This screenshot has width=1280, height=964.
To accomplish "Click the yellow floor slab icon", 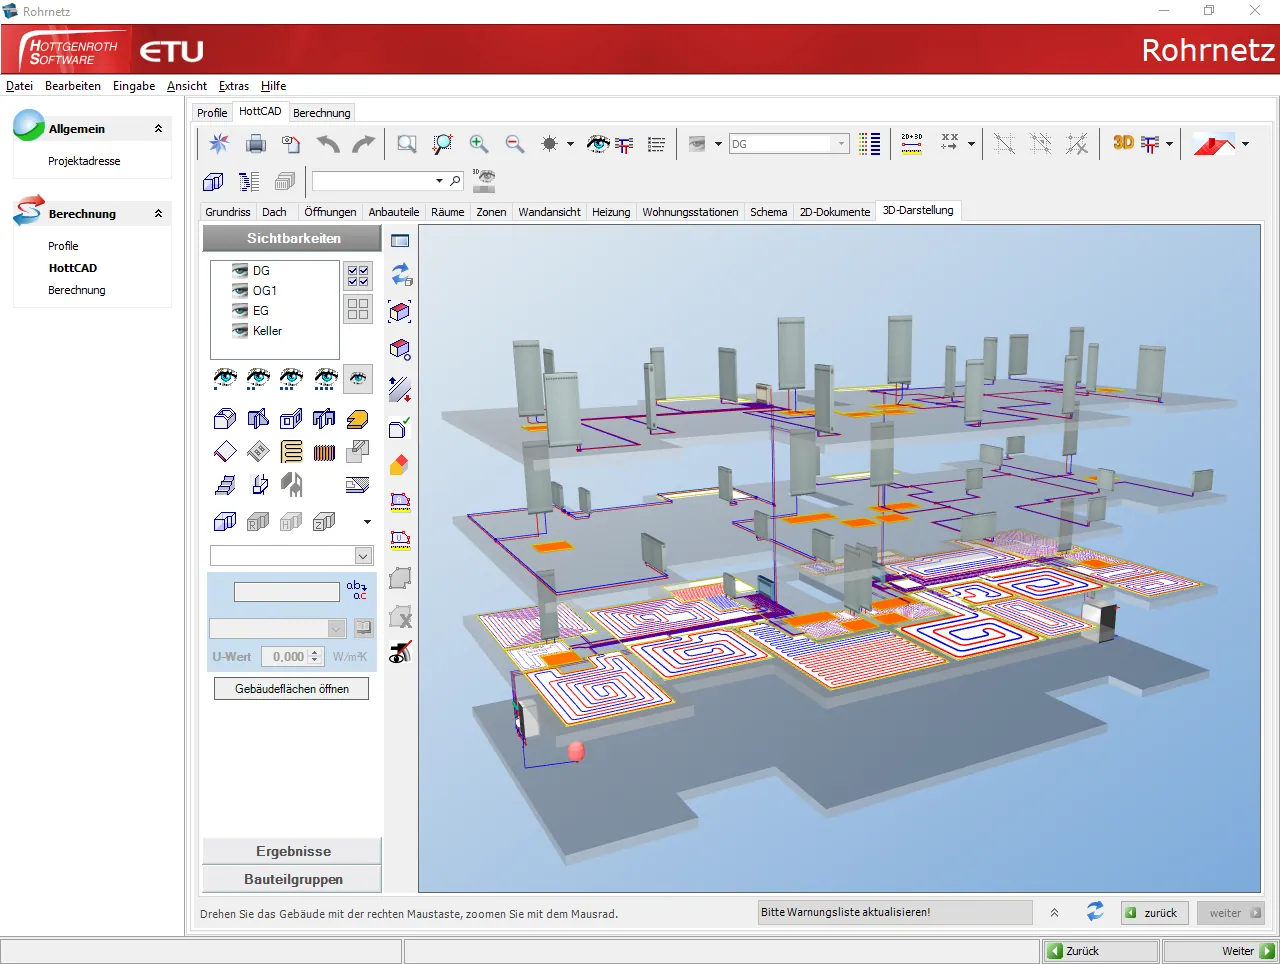I will (x=357, y=419).
